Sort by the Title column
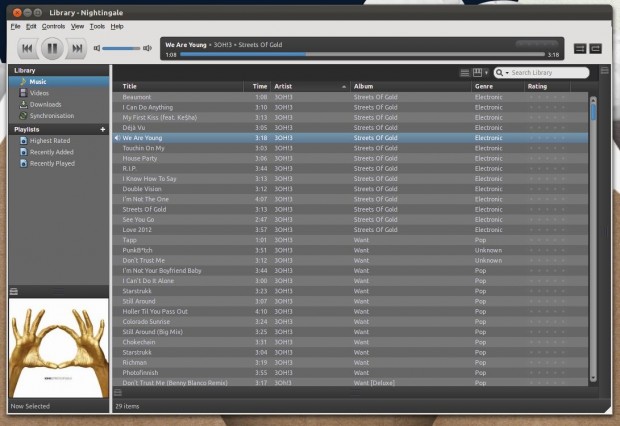 [178, 86]
